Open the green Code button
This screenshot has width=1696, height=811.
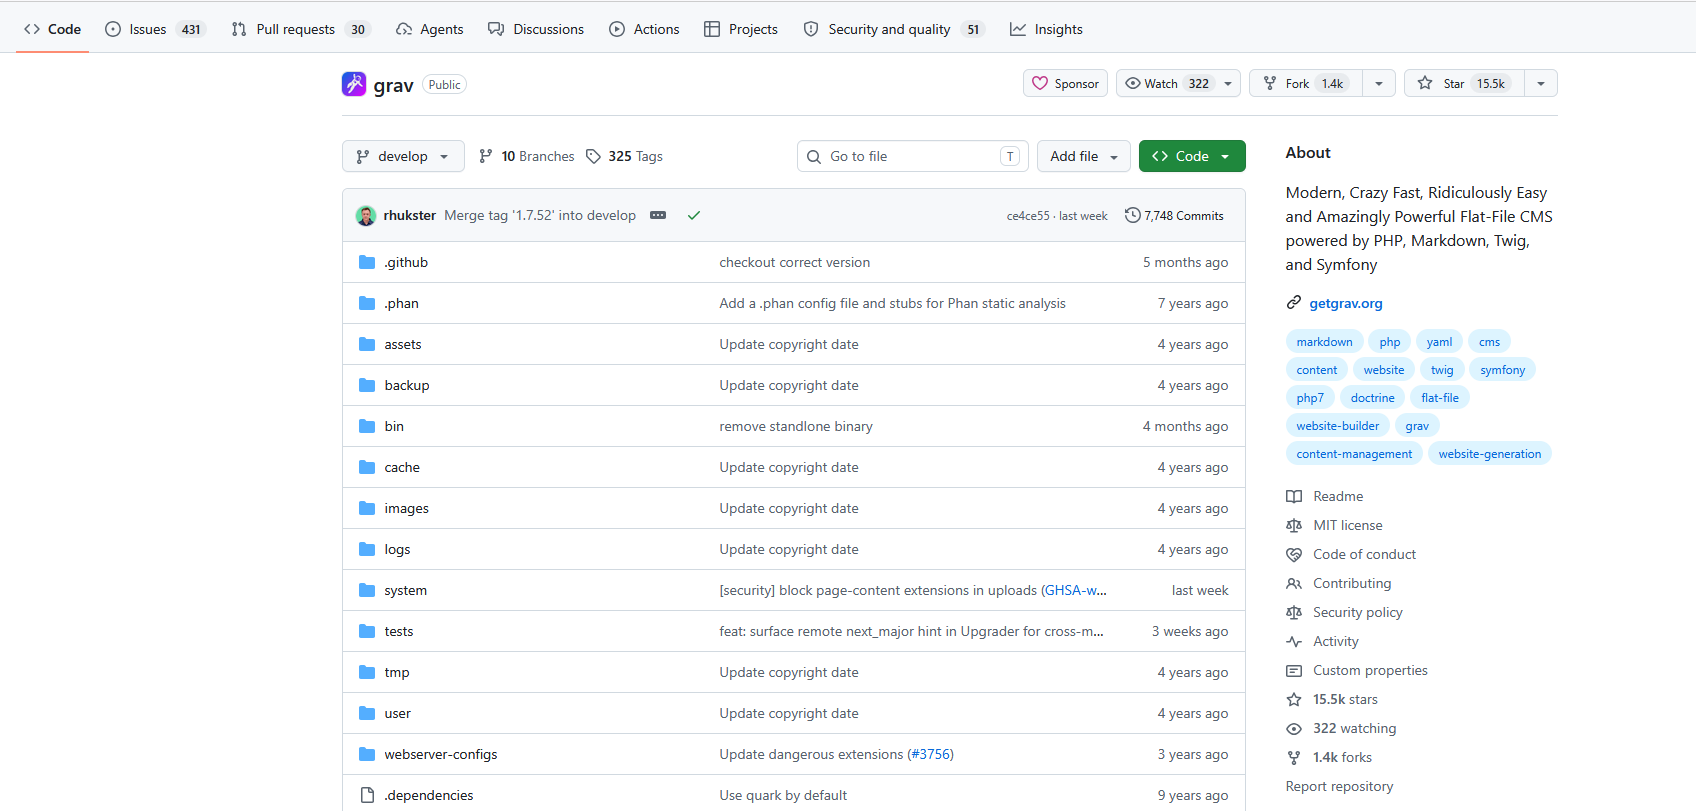click(x=1192, y=156)
